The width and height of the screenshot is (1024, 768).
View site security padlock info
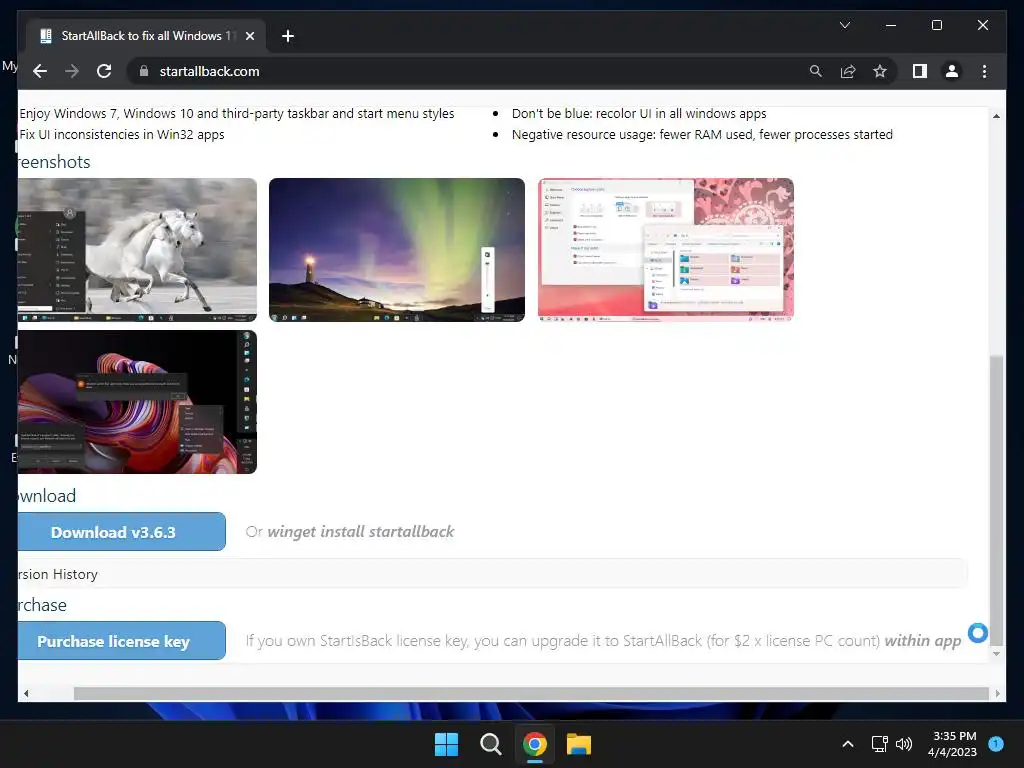click(144, 71)
